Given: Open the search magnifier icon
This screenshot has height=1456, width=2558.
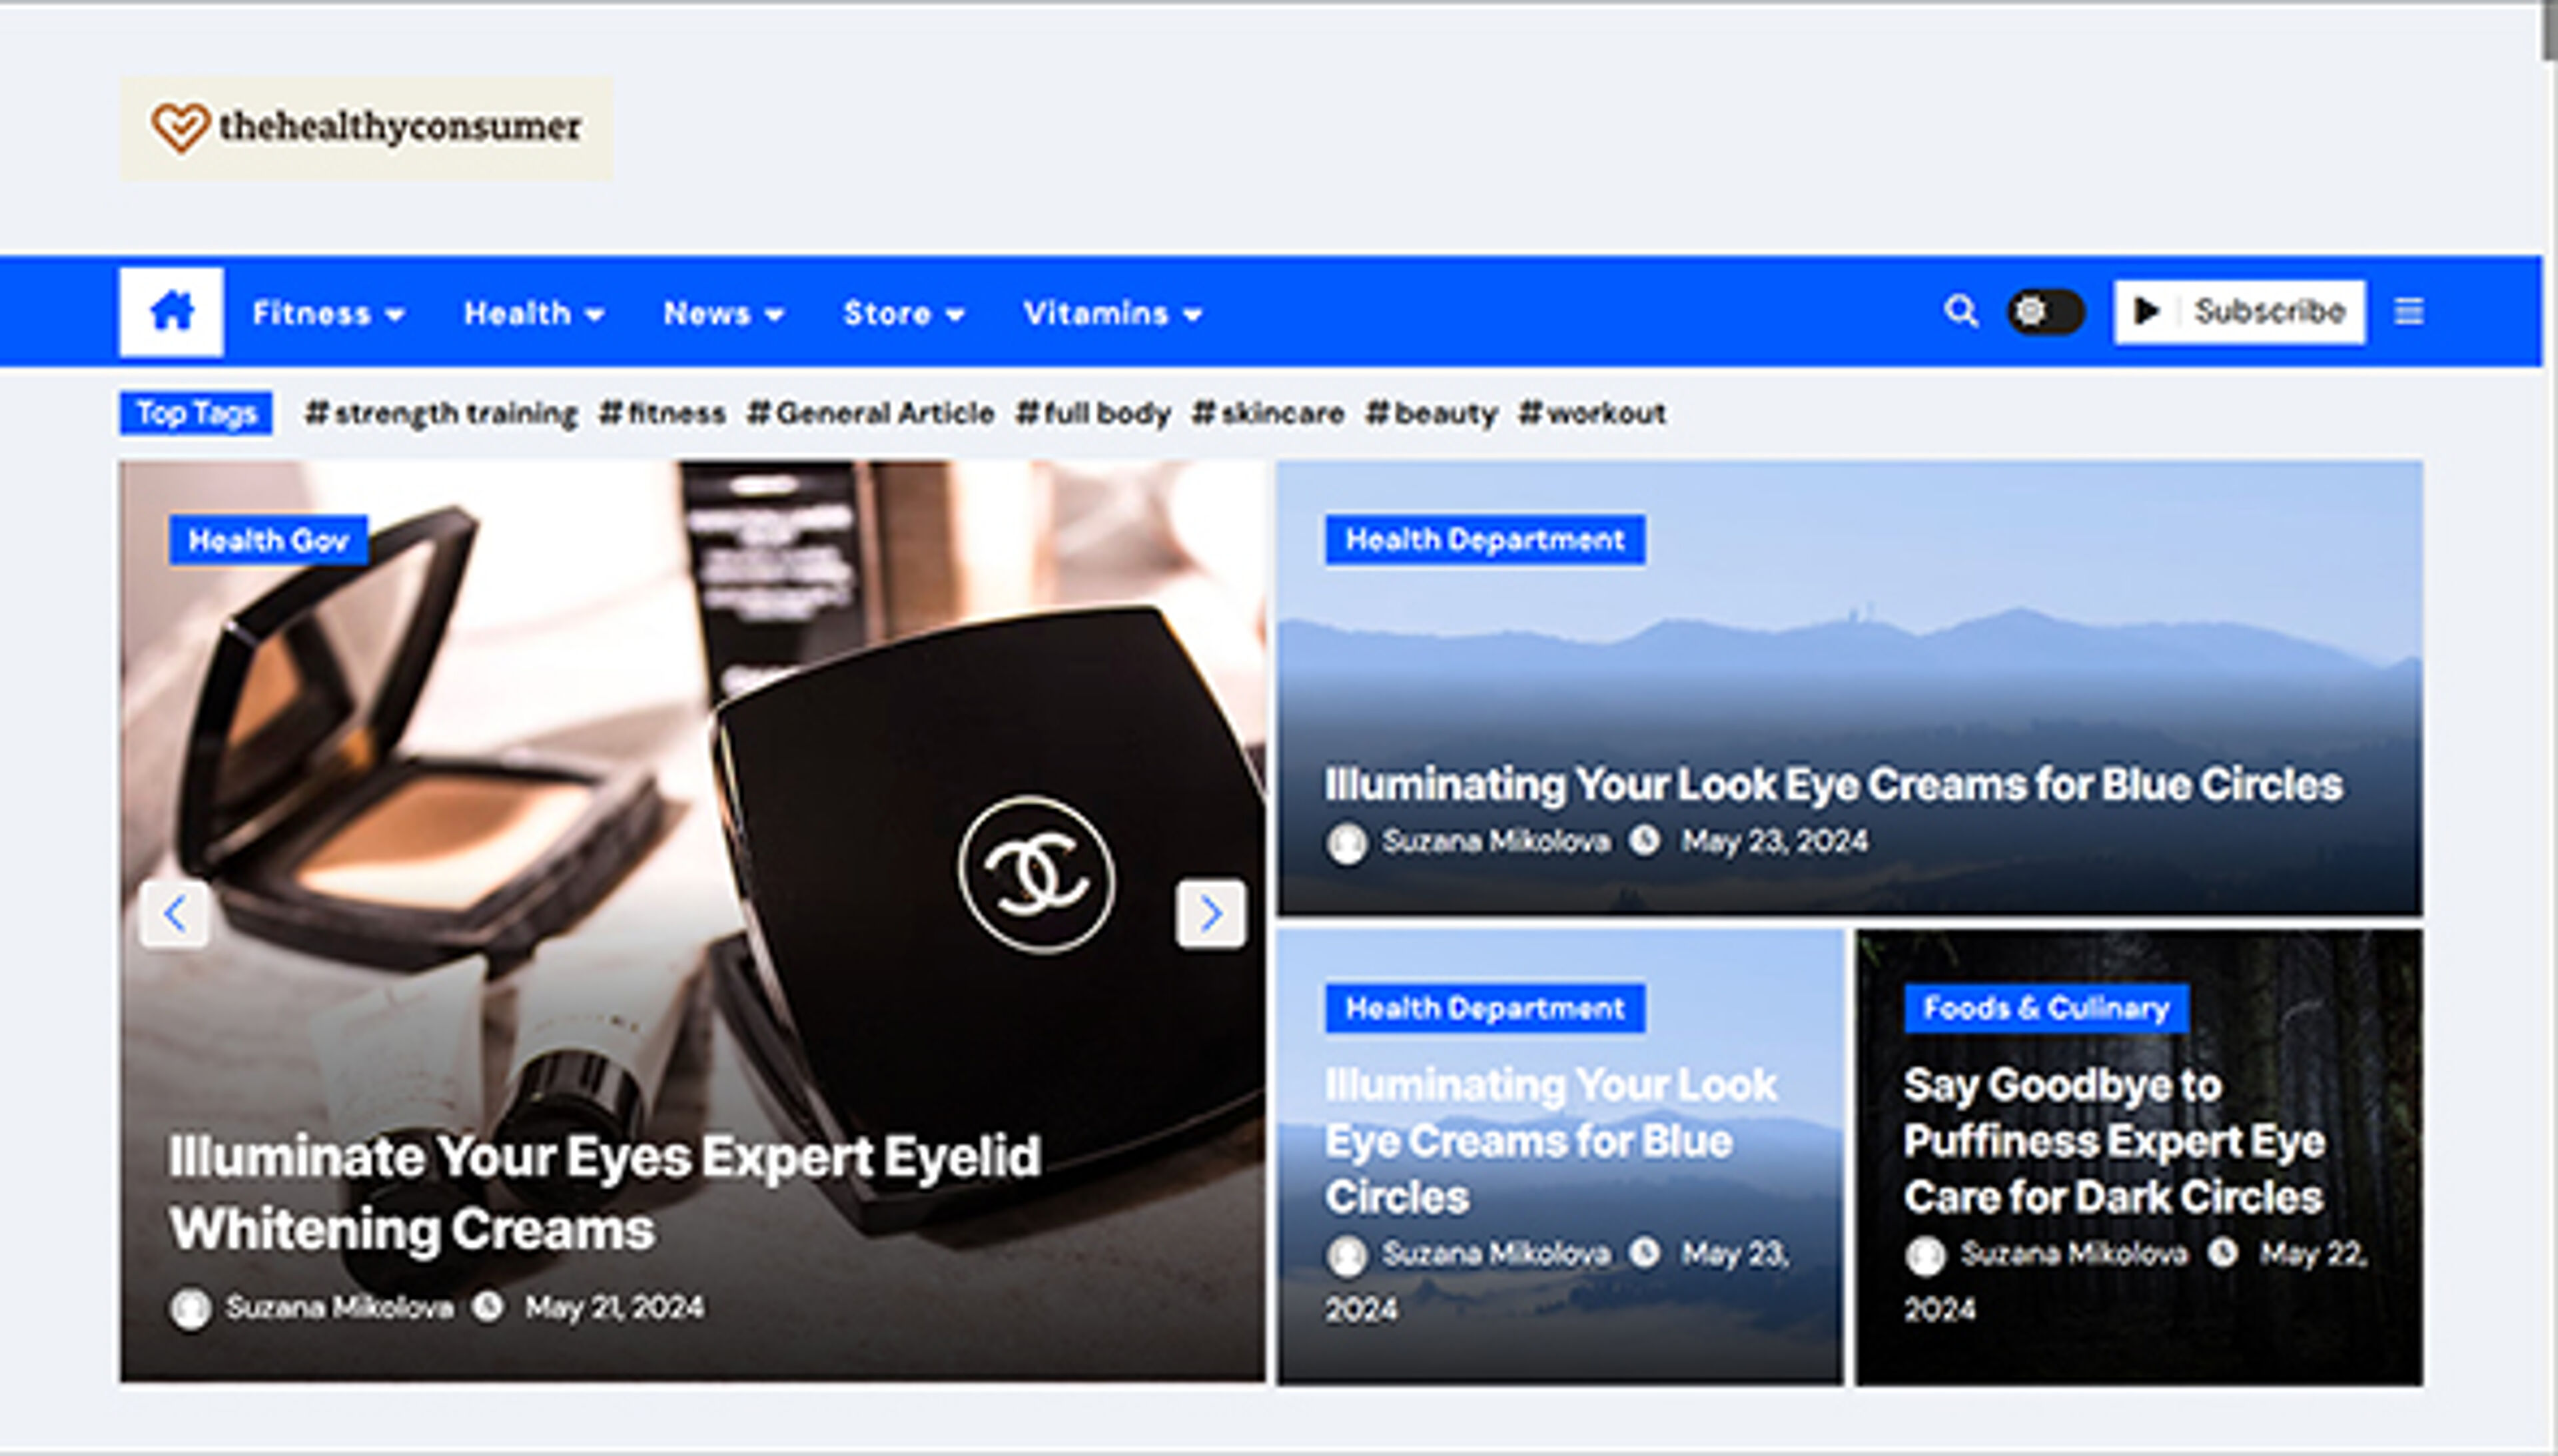Looking at the screenshot, I should click(1960, 311).
